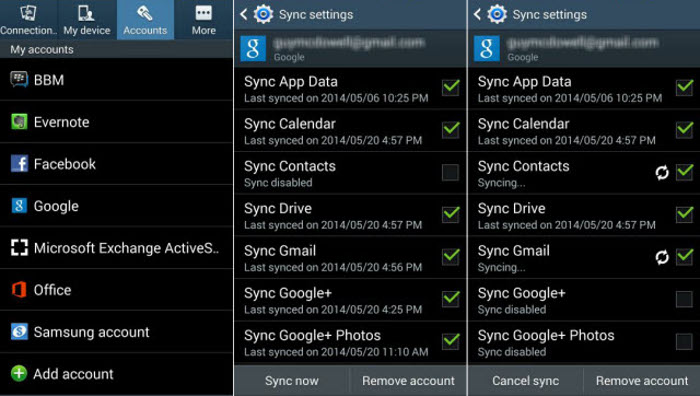Viewport: 700px width, 396px height.
Task: Open BBM account entry
Action: [116, 80]
